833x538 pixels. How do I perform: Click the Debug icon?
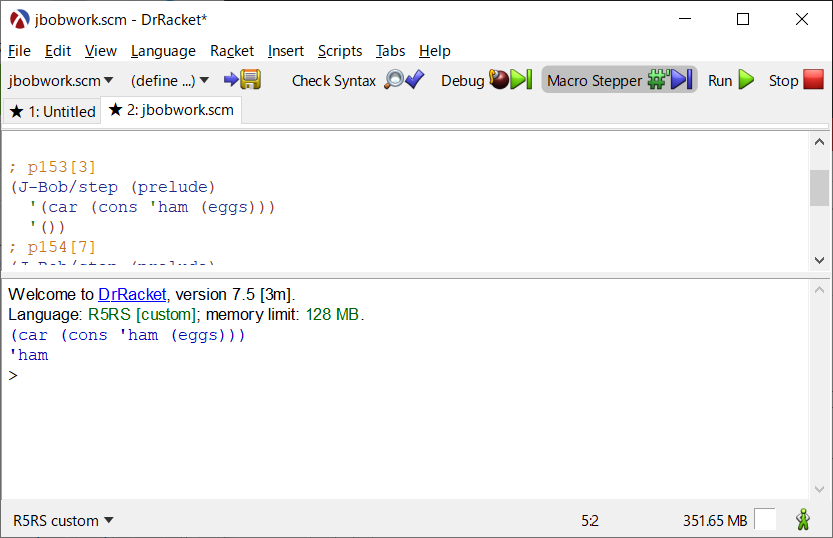[x=510, y=80]
